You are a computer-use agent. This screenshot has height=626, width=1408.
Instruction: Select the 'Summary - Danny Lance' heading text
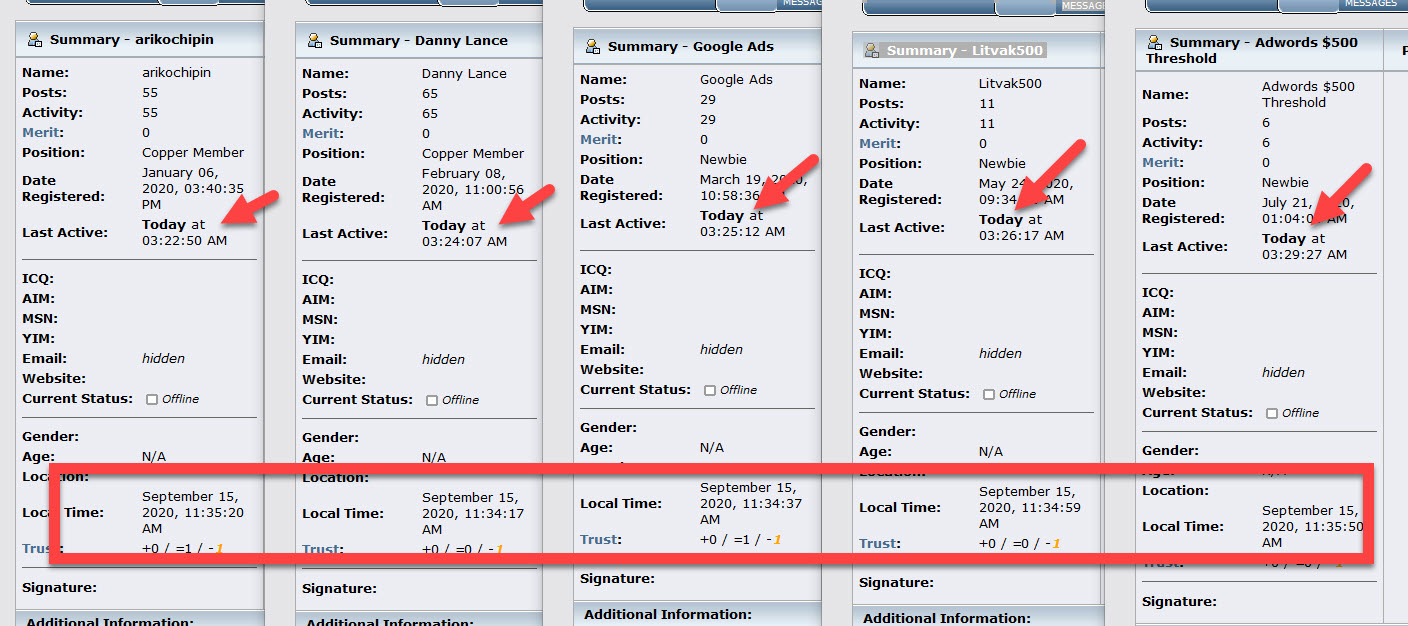point(419,41)
